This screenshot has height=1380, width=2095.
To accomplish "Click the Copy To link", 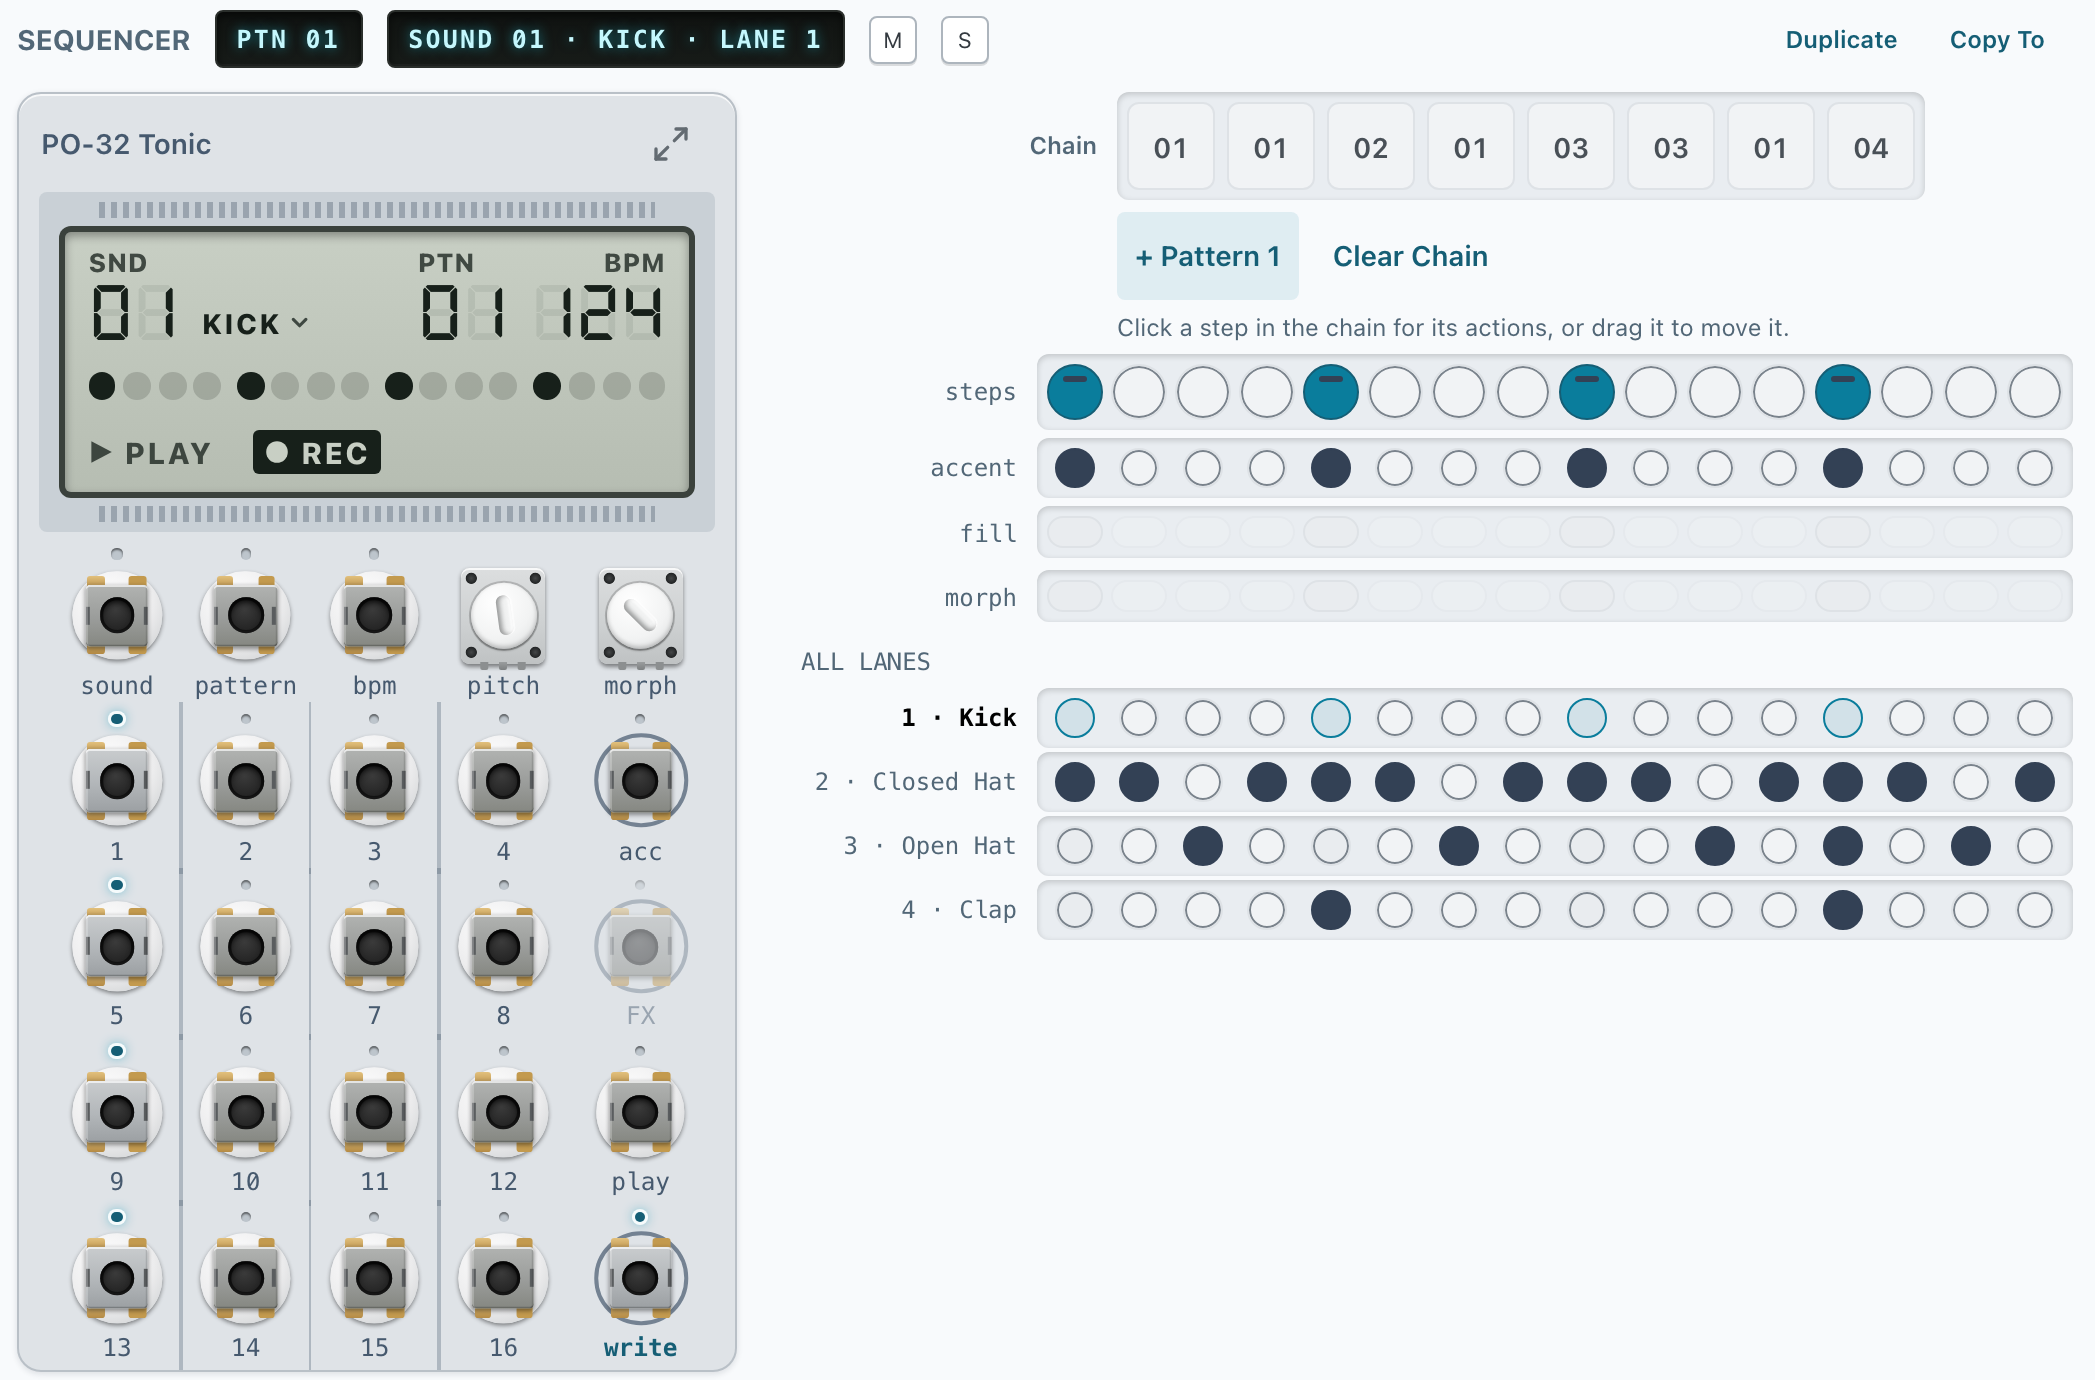I will [x=1997, y=40].
